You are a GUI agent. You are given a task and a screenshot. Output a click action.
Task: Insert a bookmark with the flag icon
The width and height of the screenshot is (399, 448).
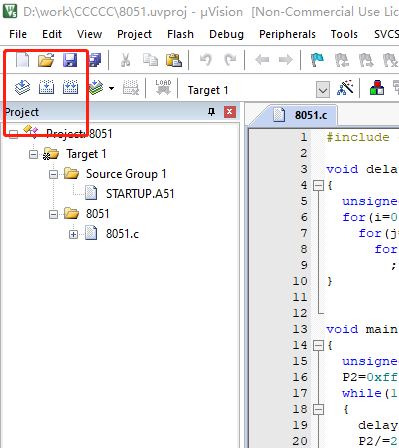click(x=317, y=60)
